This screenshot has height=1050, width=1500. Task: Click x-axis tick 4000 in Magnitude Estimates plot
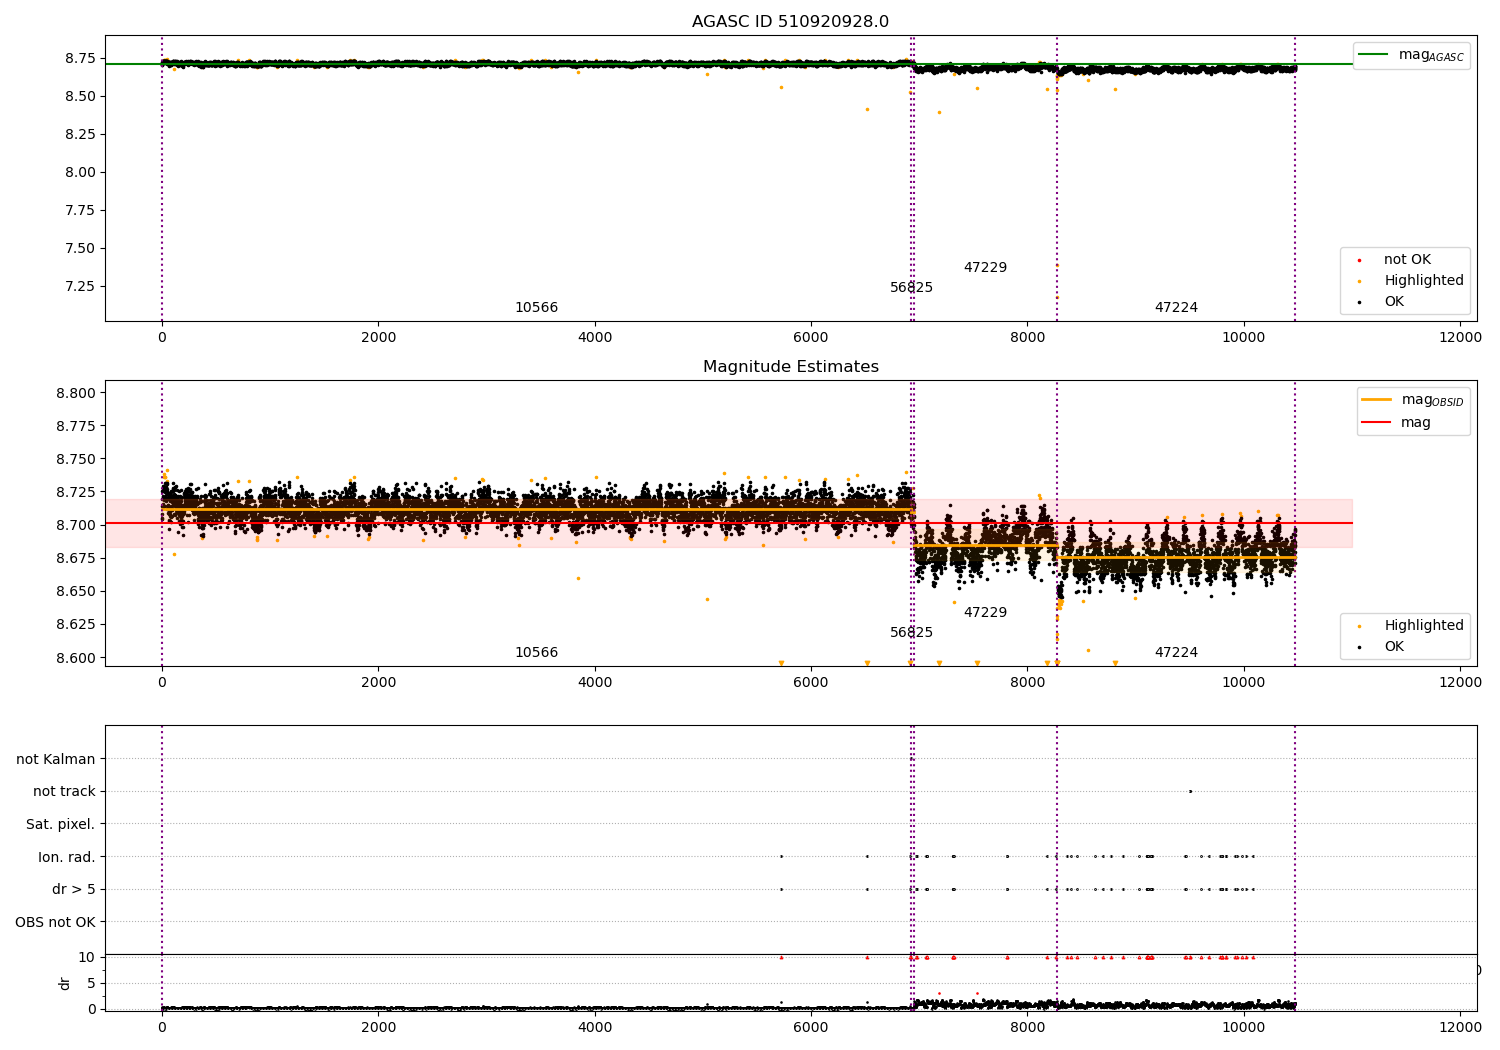click(595, 683)
